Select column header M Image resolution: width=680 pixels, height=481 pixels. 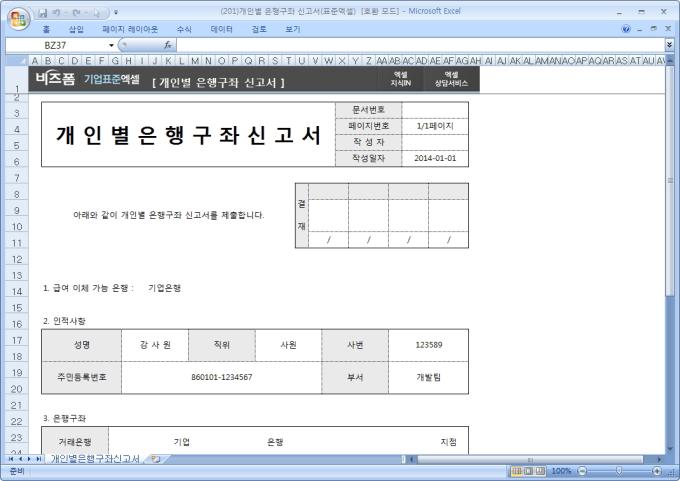click(x=195, y=61)
